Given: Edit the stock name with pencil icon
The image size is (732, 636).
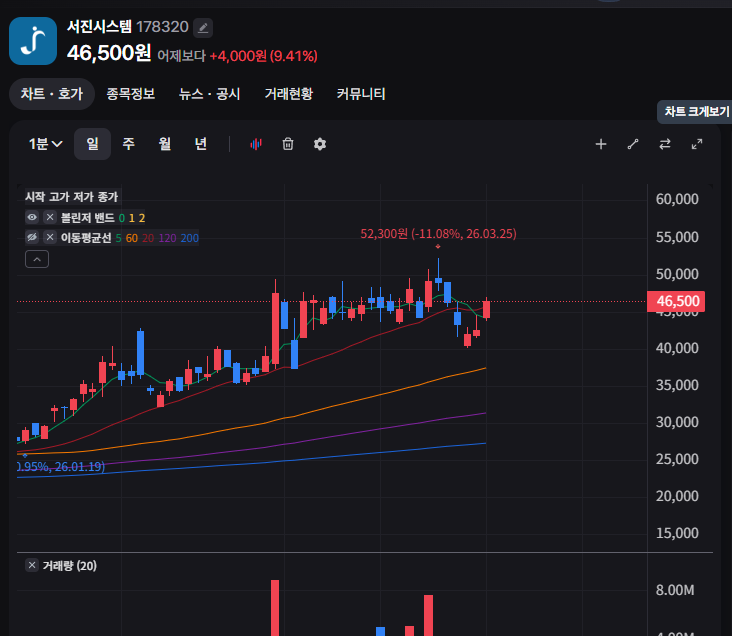Looking at the screenshot, I should coord(203,28).
